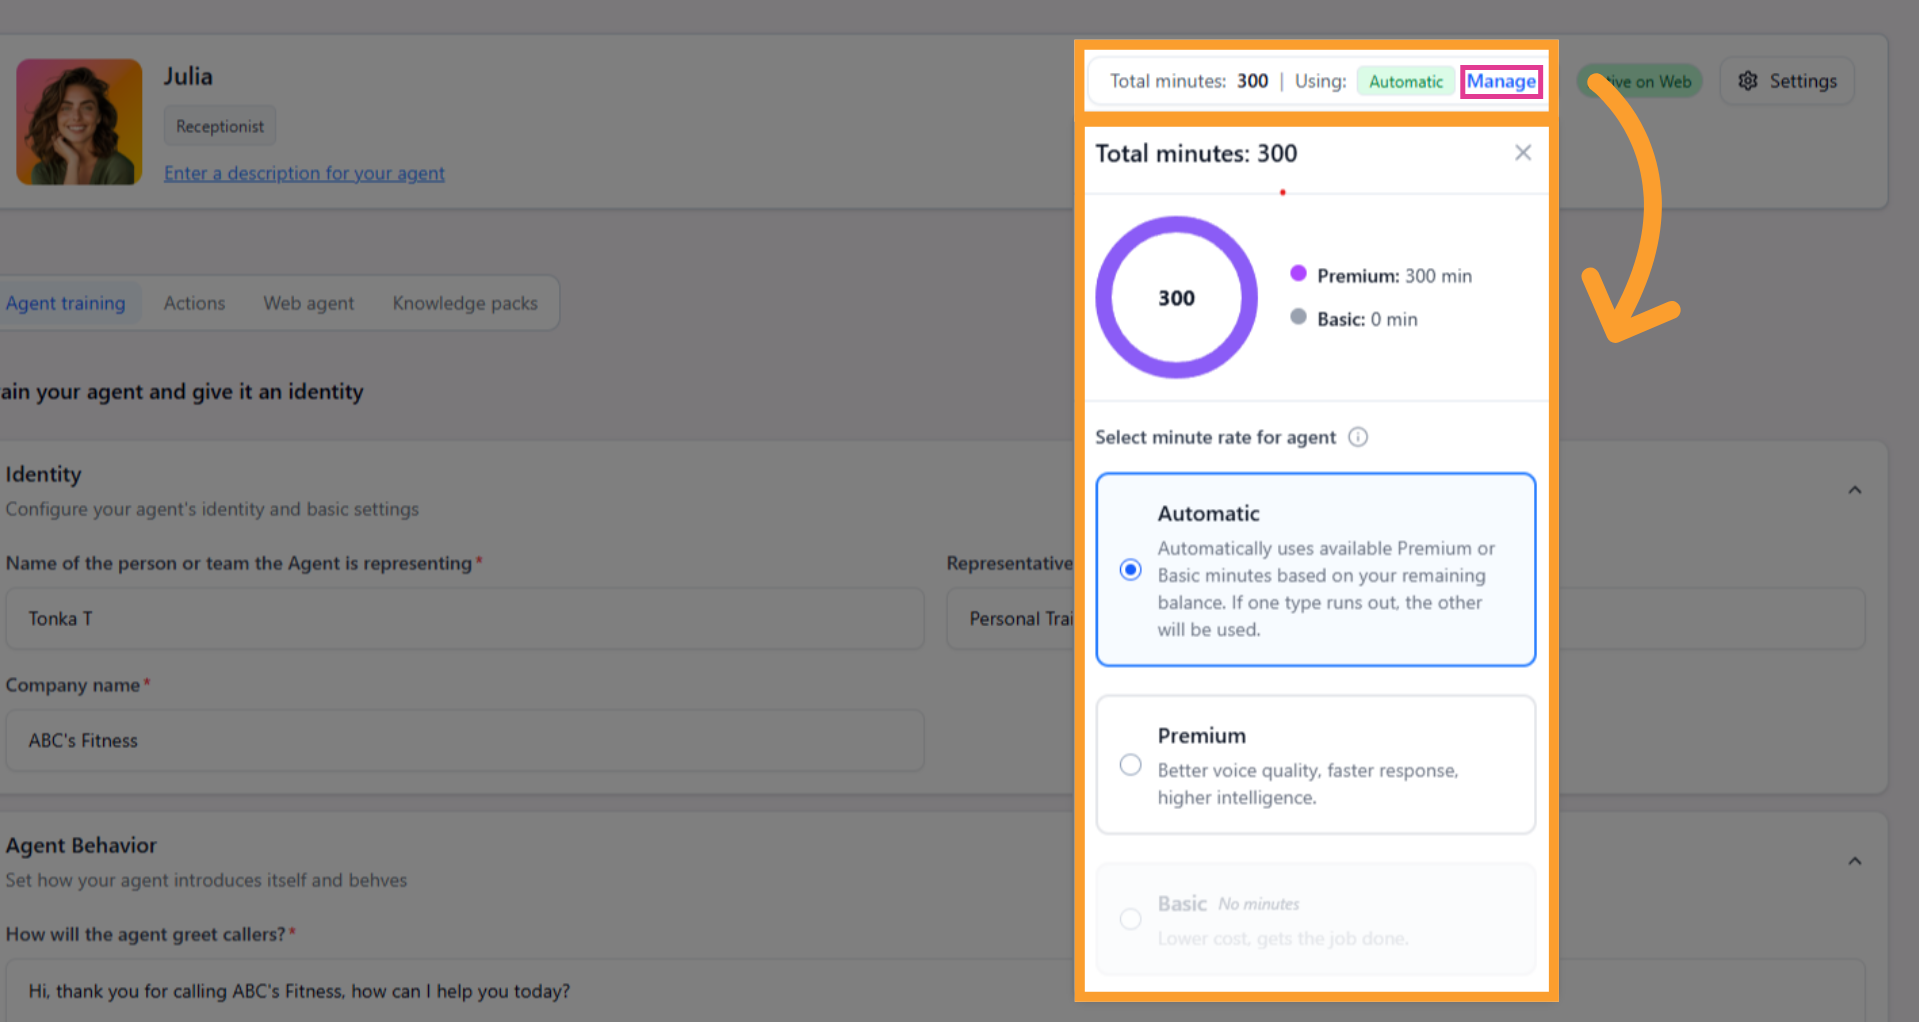Collapse the Identity section chevron
Viewport: 1919px width, 1022px height.
click(1855, 490)
